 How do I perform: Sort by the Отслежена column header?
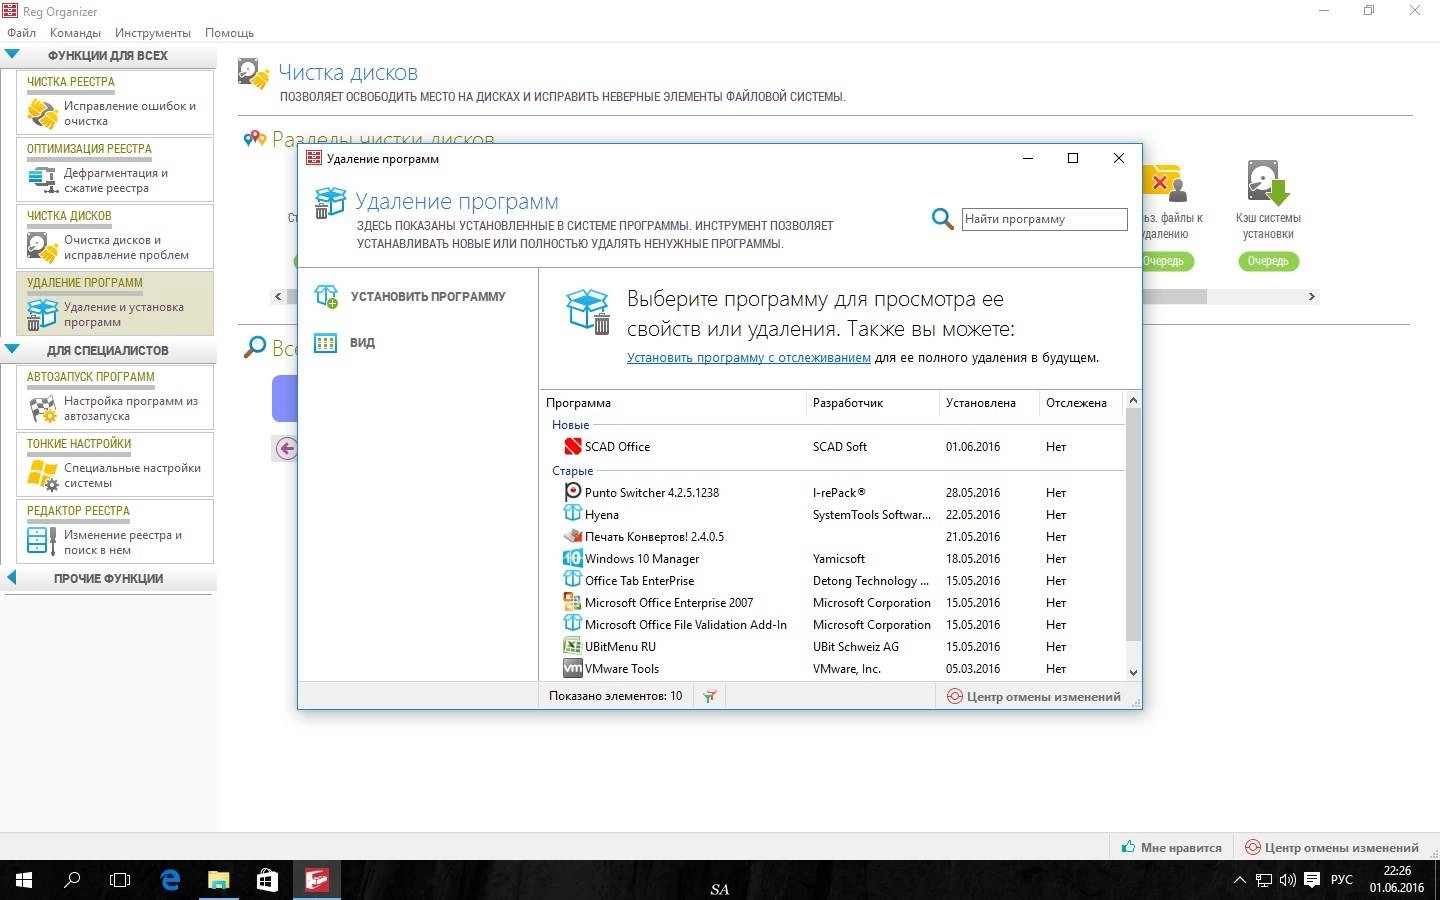1082,403
